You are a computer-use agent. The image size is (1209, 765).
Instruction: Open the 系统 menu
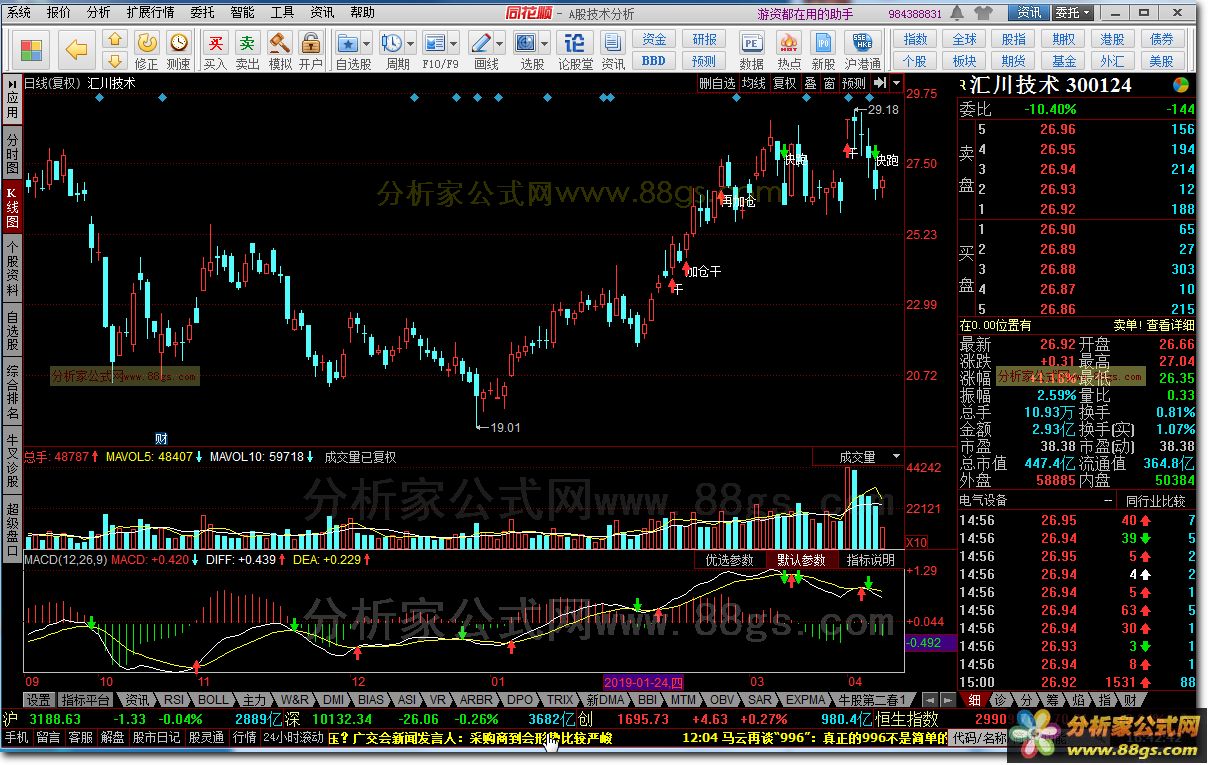click(x=20, y=13)
